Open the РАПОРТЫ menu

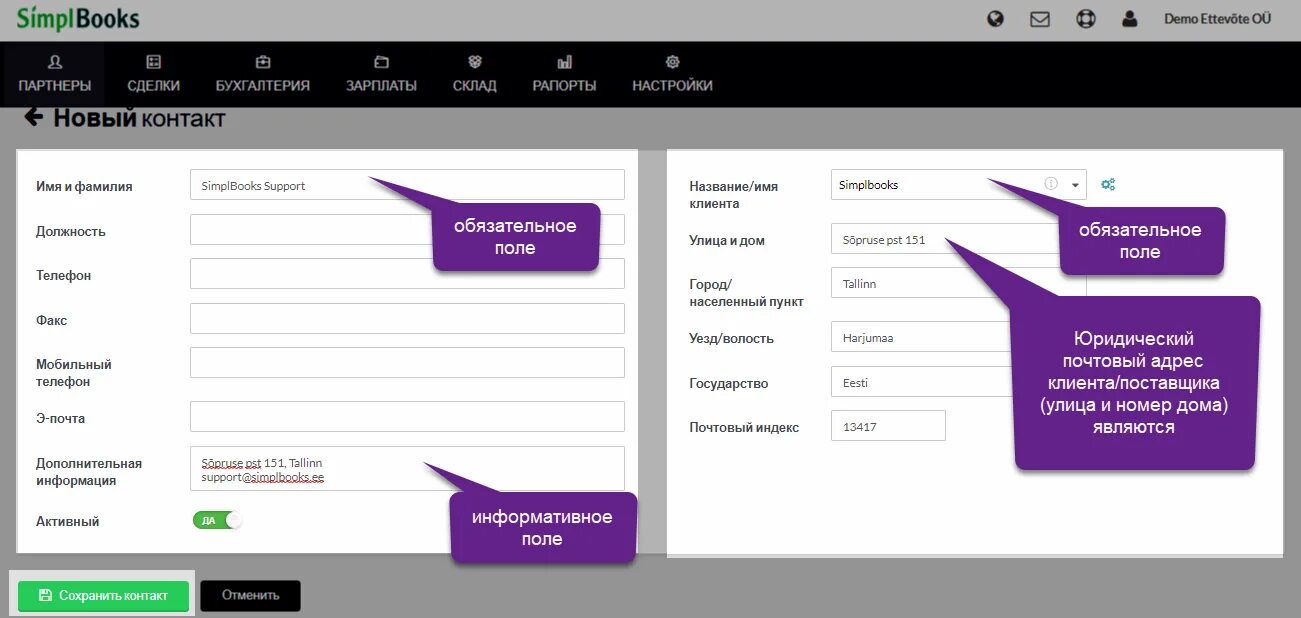(x=564, y=75)
